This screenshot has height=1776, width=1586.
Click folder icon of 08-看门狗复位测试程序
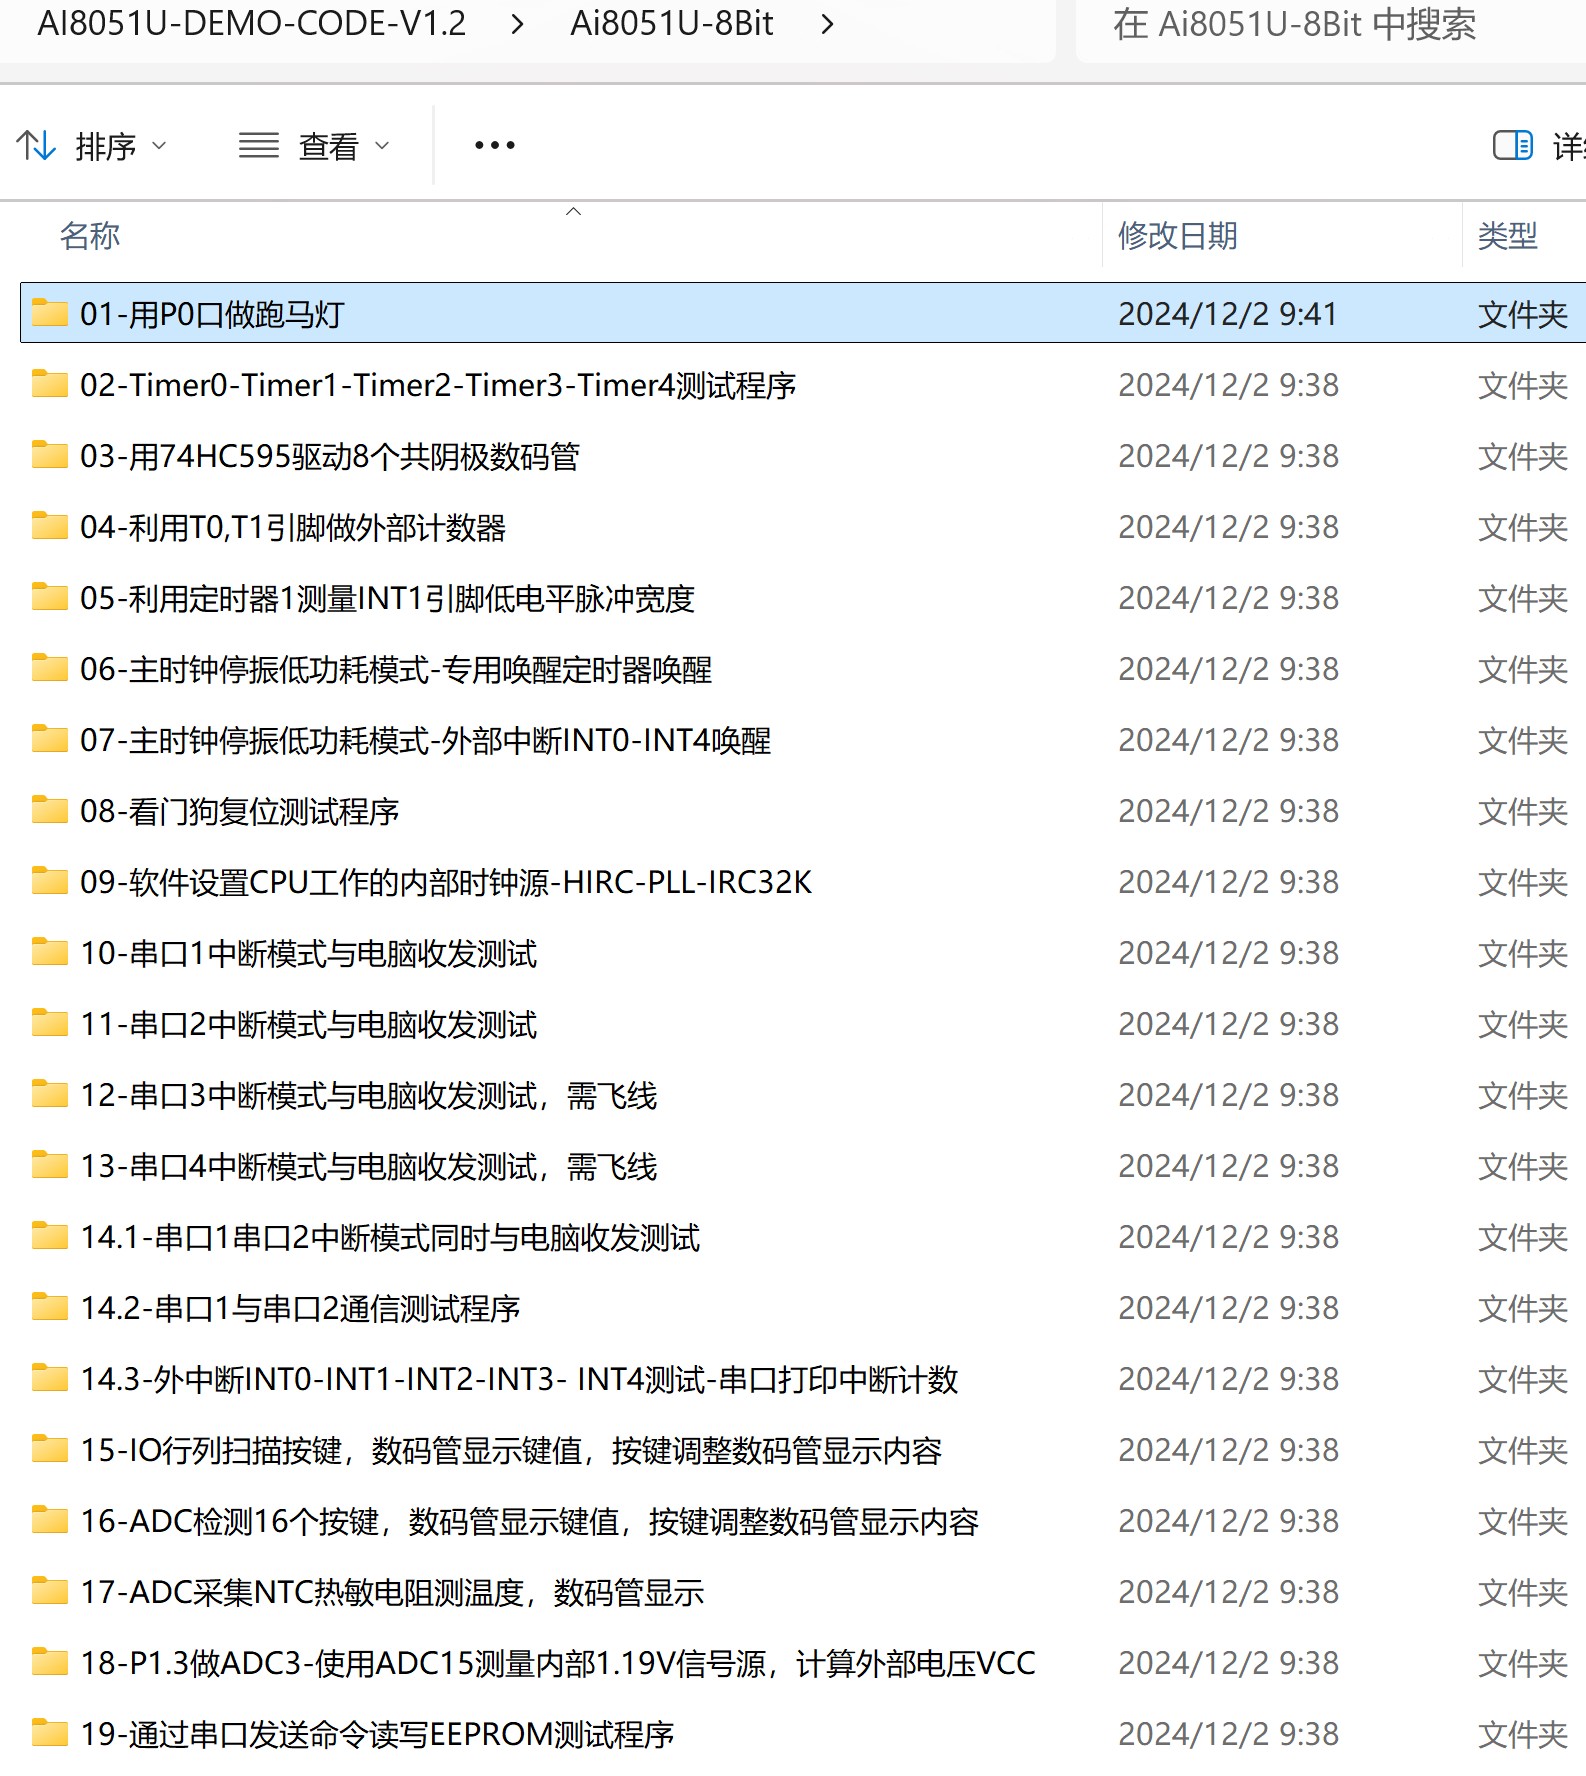49,809
